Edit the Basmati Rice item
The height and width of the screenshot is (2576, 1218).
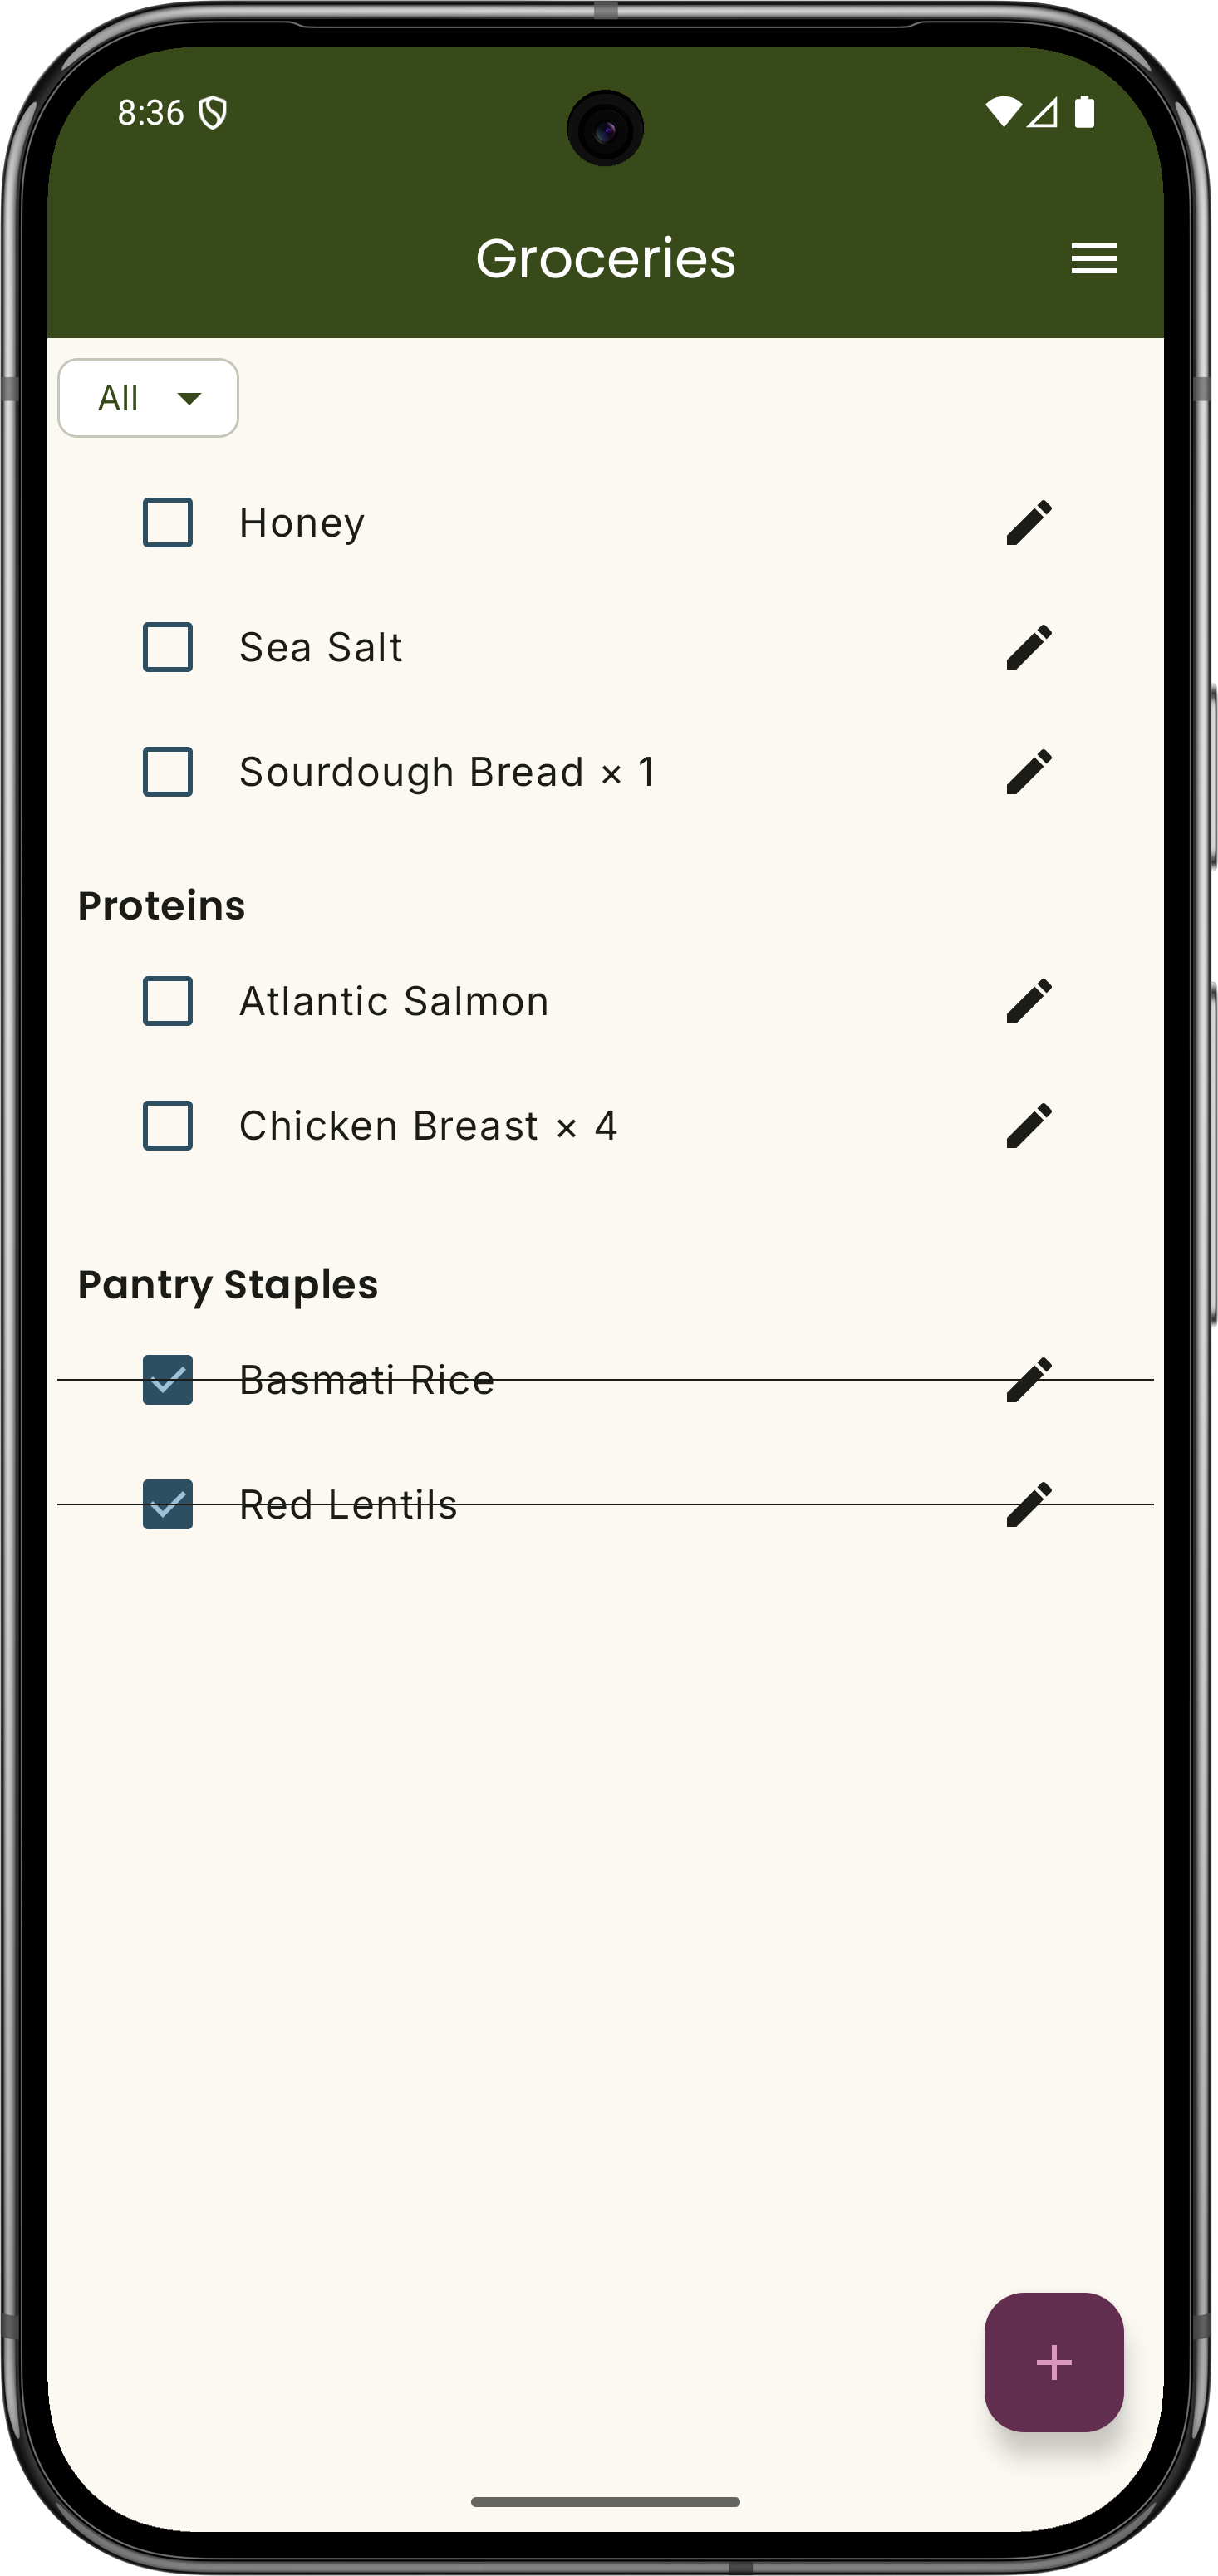[x=1029, y=1378]
